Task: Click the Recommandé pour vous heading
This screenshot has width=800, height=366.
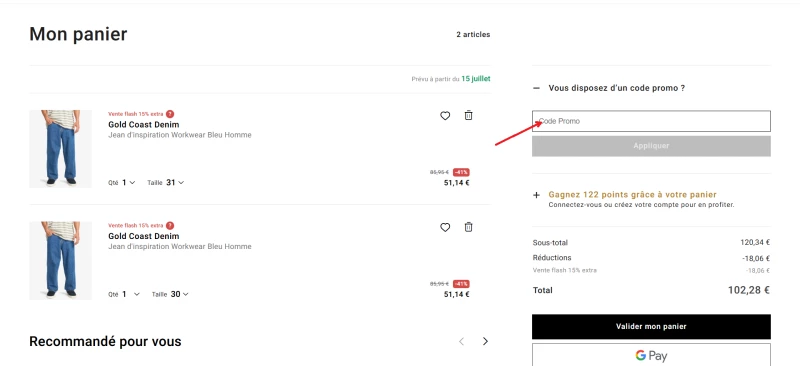Action: click(105, 341)
